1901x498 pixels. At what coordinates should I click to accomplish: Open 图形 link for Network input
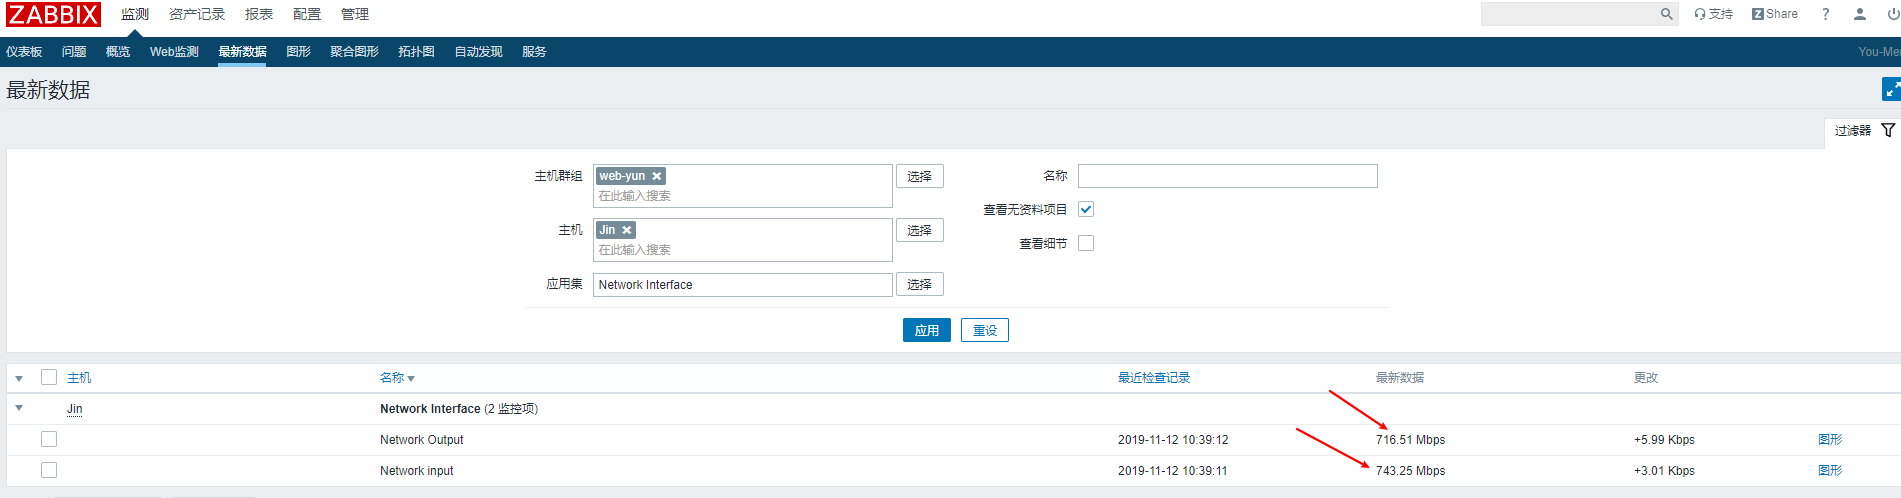[x=1830, y=470]
